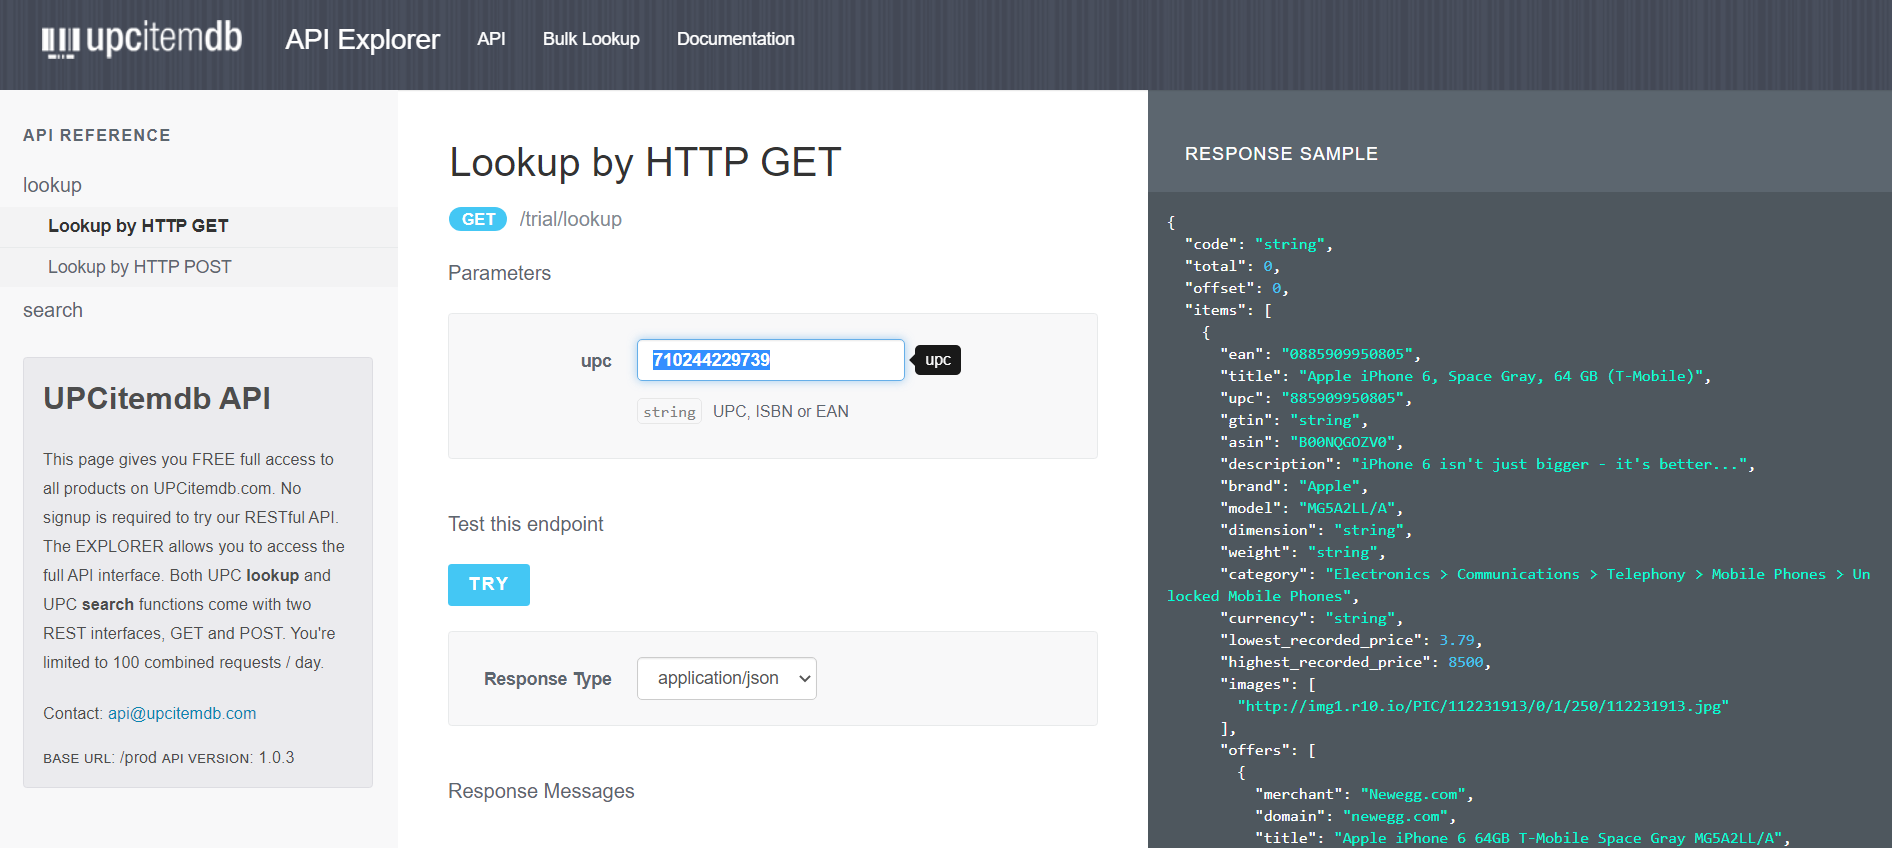
Task: Open the Response Type dropdown
Action: pos(727,678)
